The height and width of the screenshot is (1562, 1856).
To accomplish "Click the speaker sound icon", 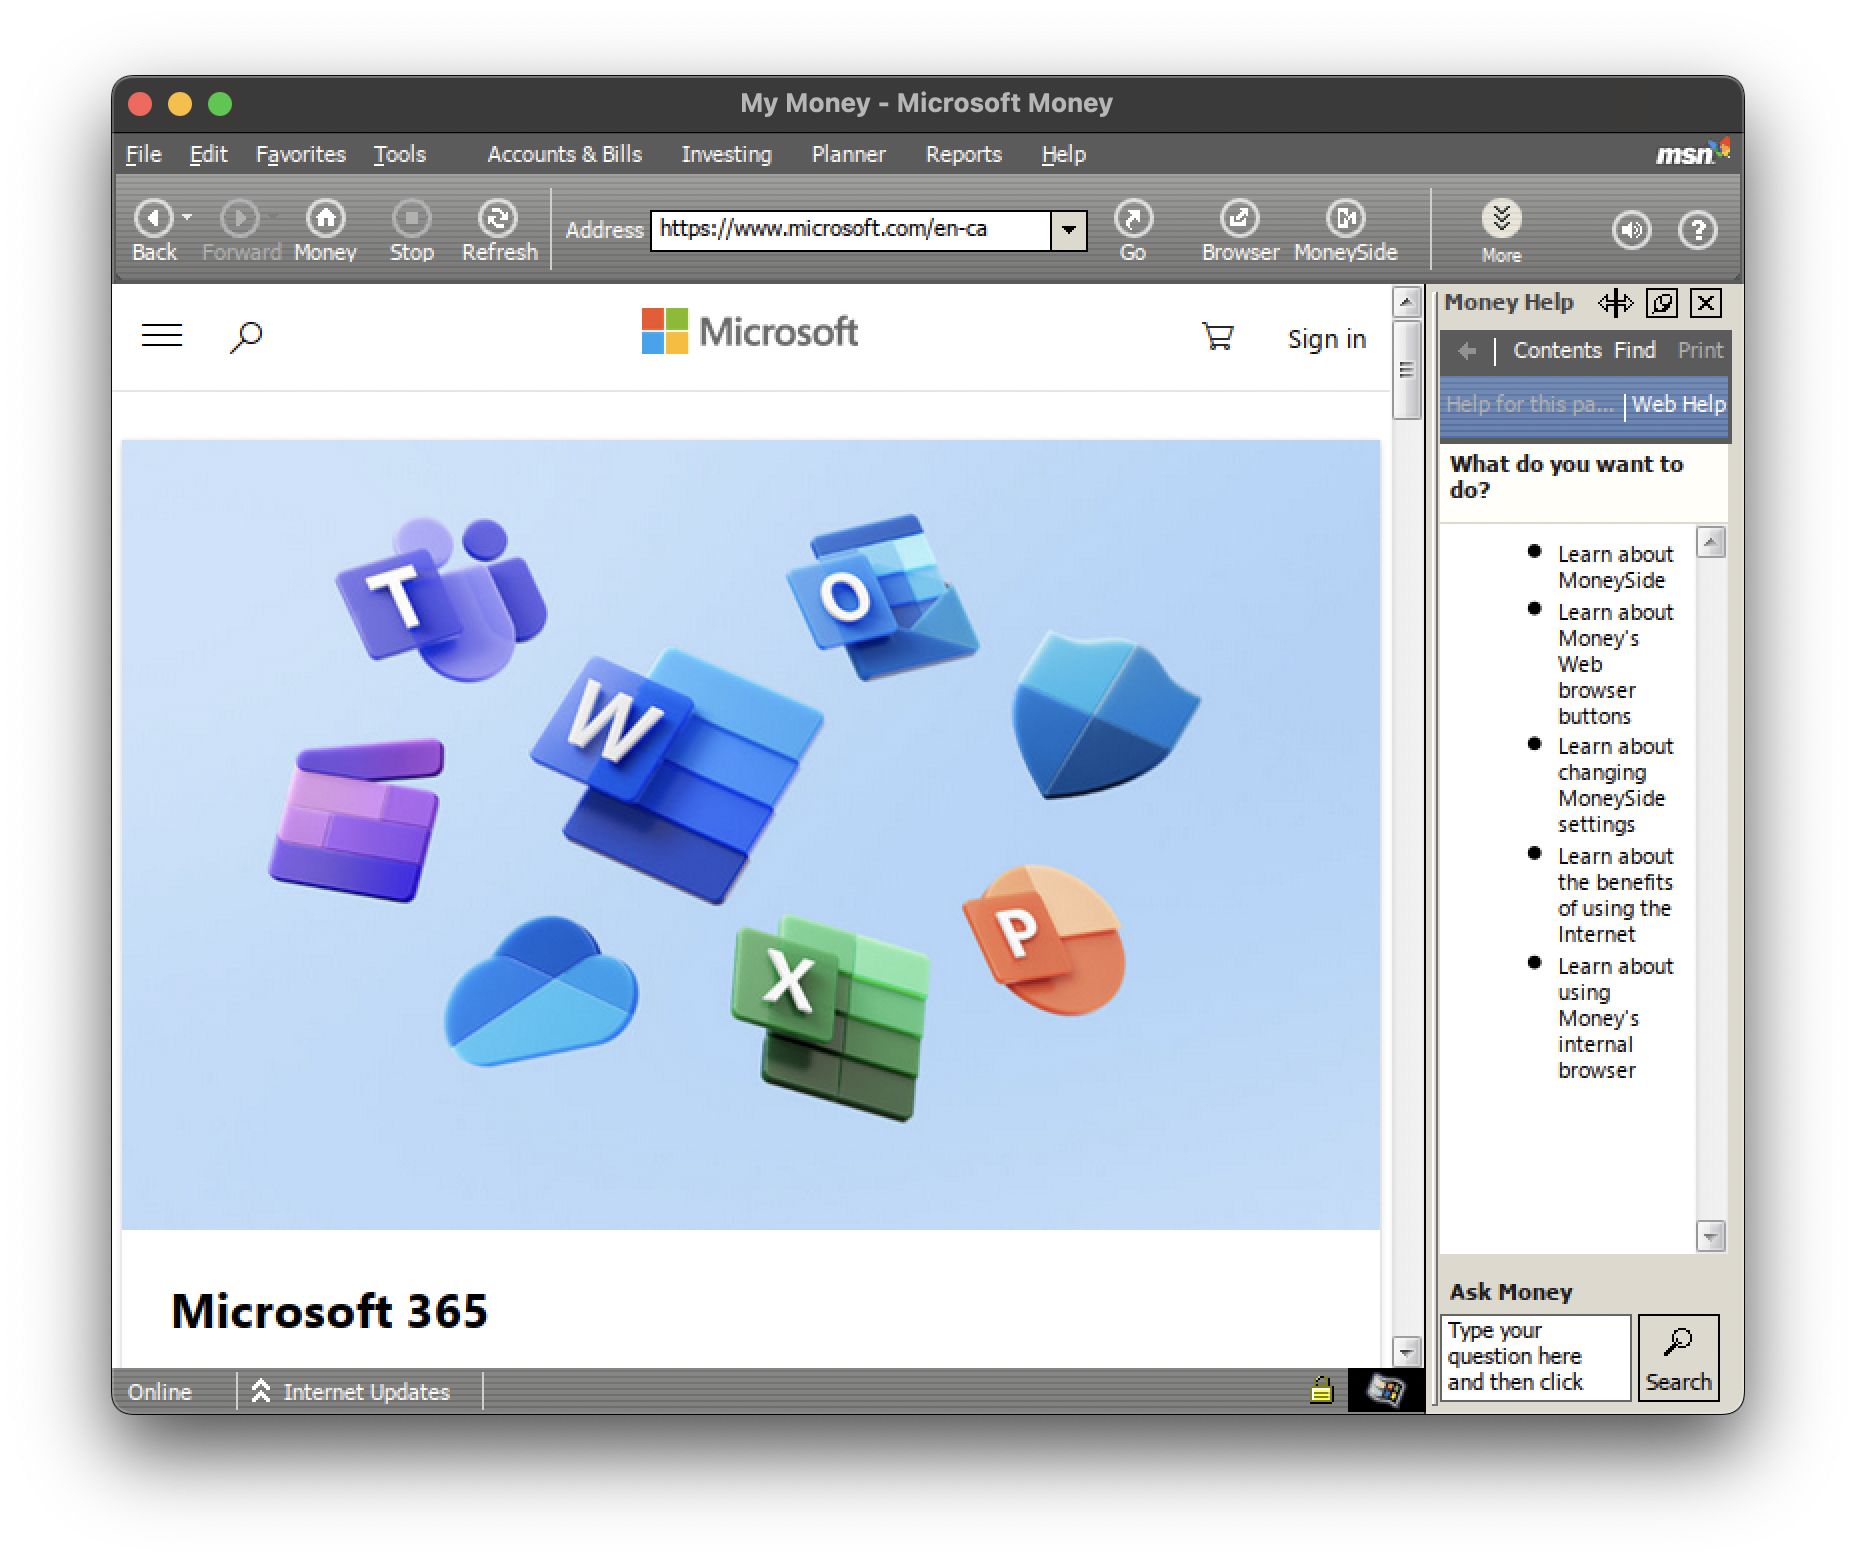I will coord(1632,231).
